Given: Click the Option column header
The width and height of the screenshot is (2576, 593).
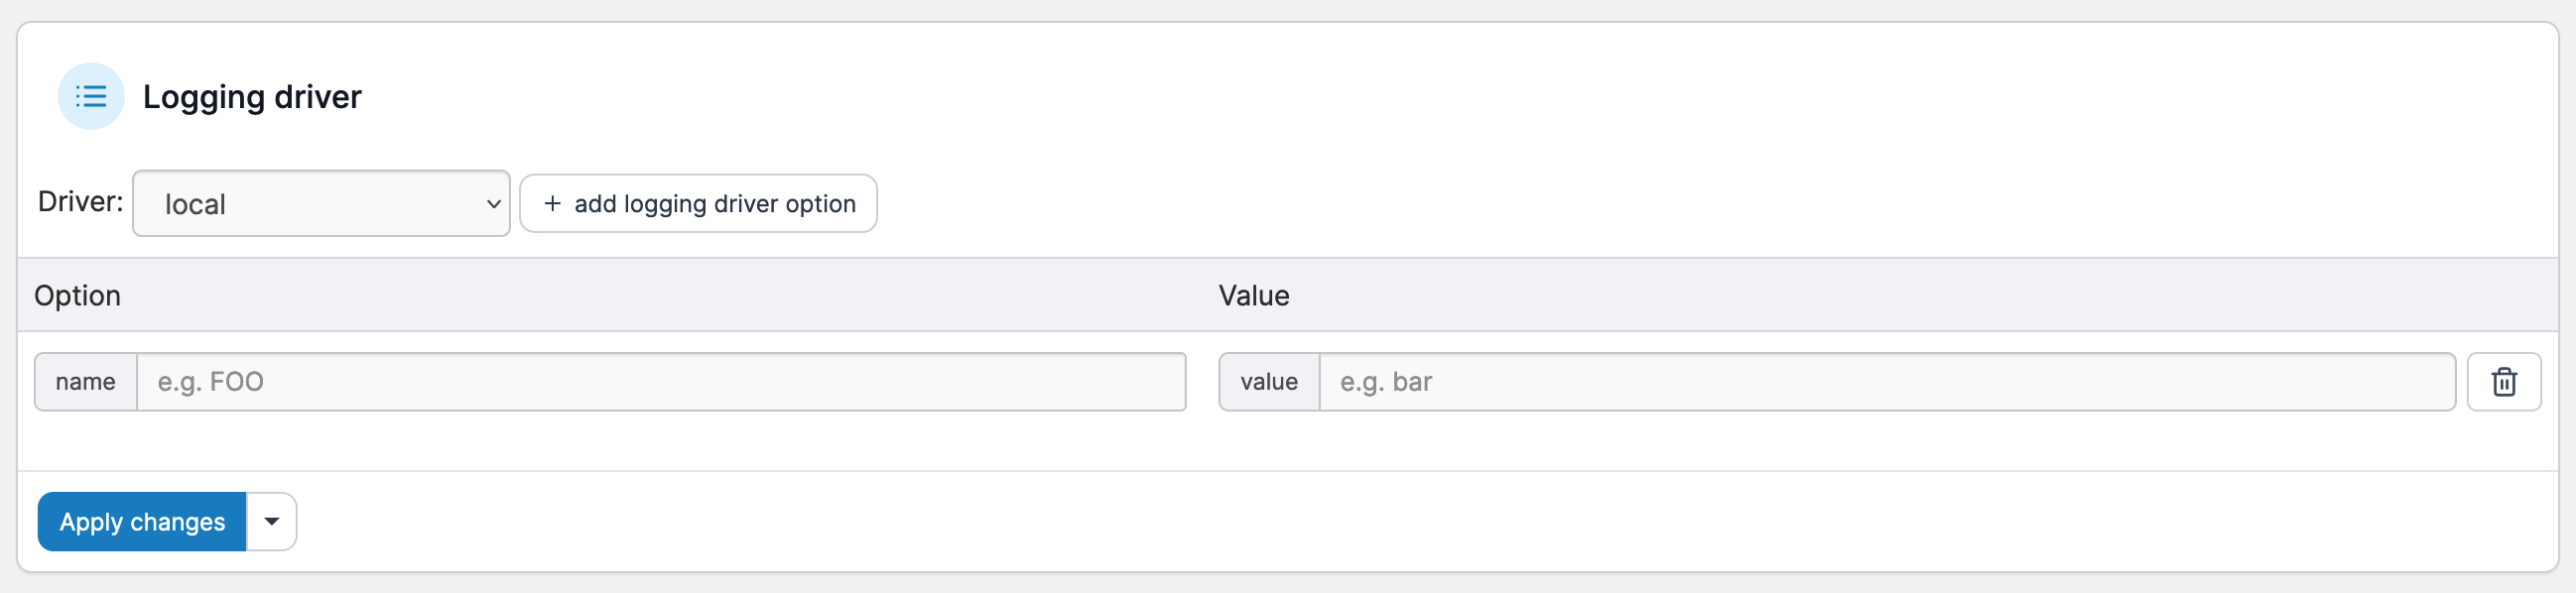Looking at the screenshot, I should tap(78, 296).
